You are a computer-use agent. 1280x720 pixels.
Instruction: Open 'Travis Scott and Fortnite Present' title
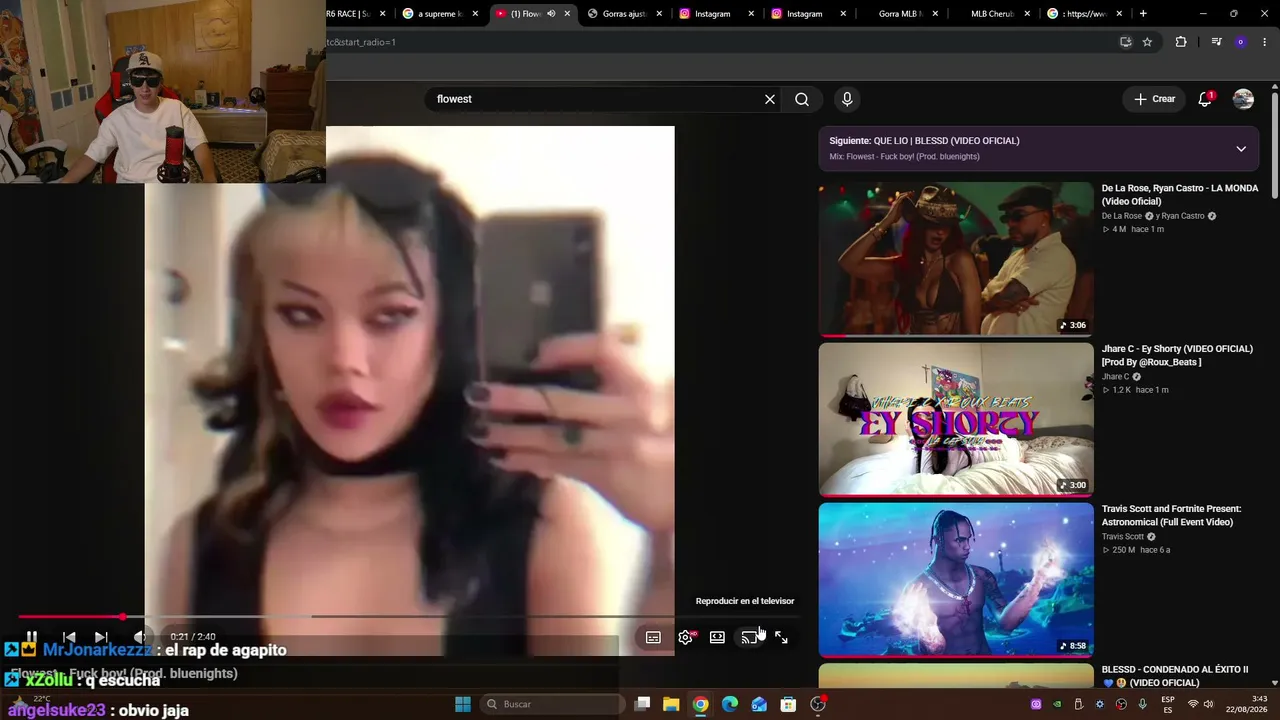point(1171,515)
